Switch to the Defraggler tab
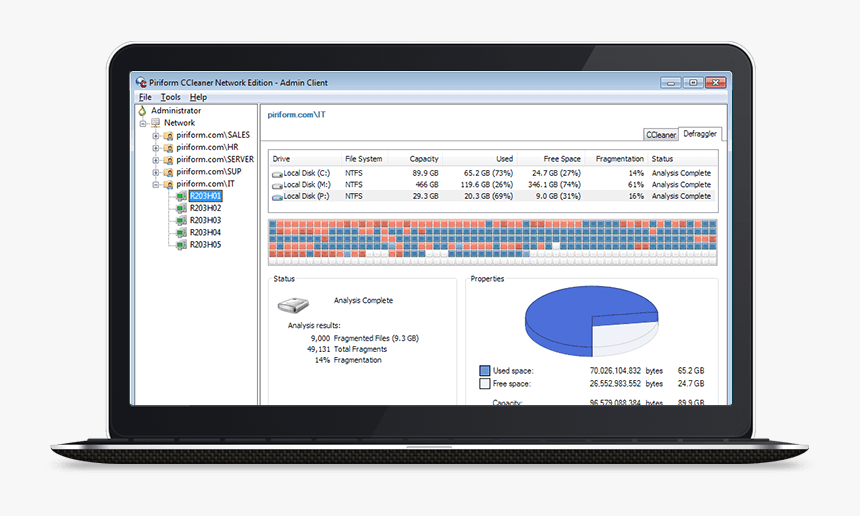 coord(700,133)
